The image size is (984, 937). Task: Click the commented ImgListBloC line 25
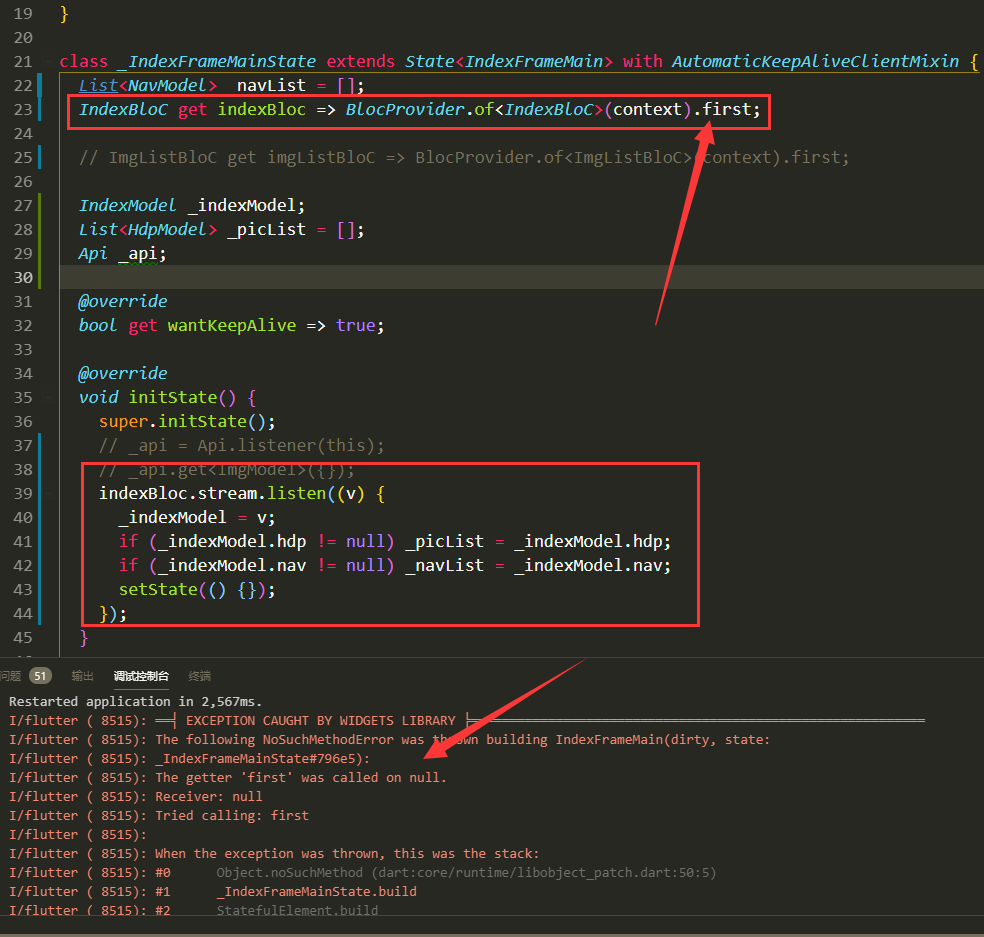click(x=464, y=158)
